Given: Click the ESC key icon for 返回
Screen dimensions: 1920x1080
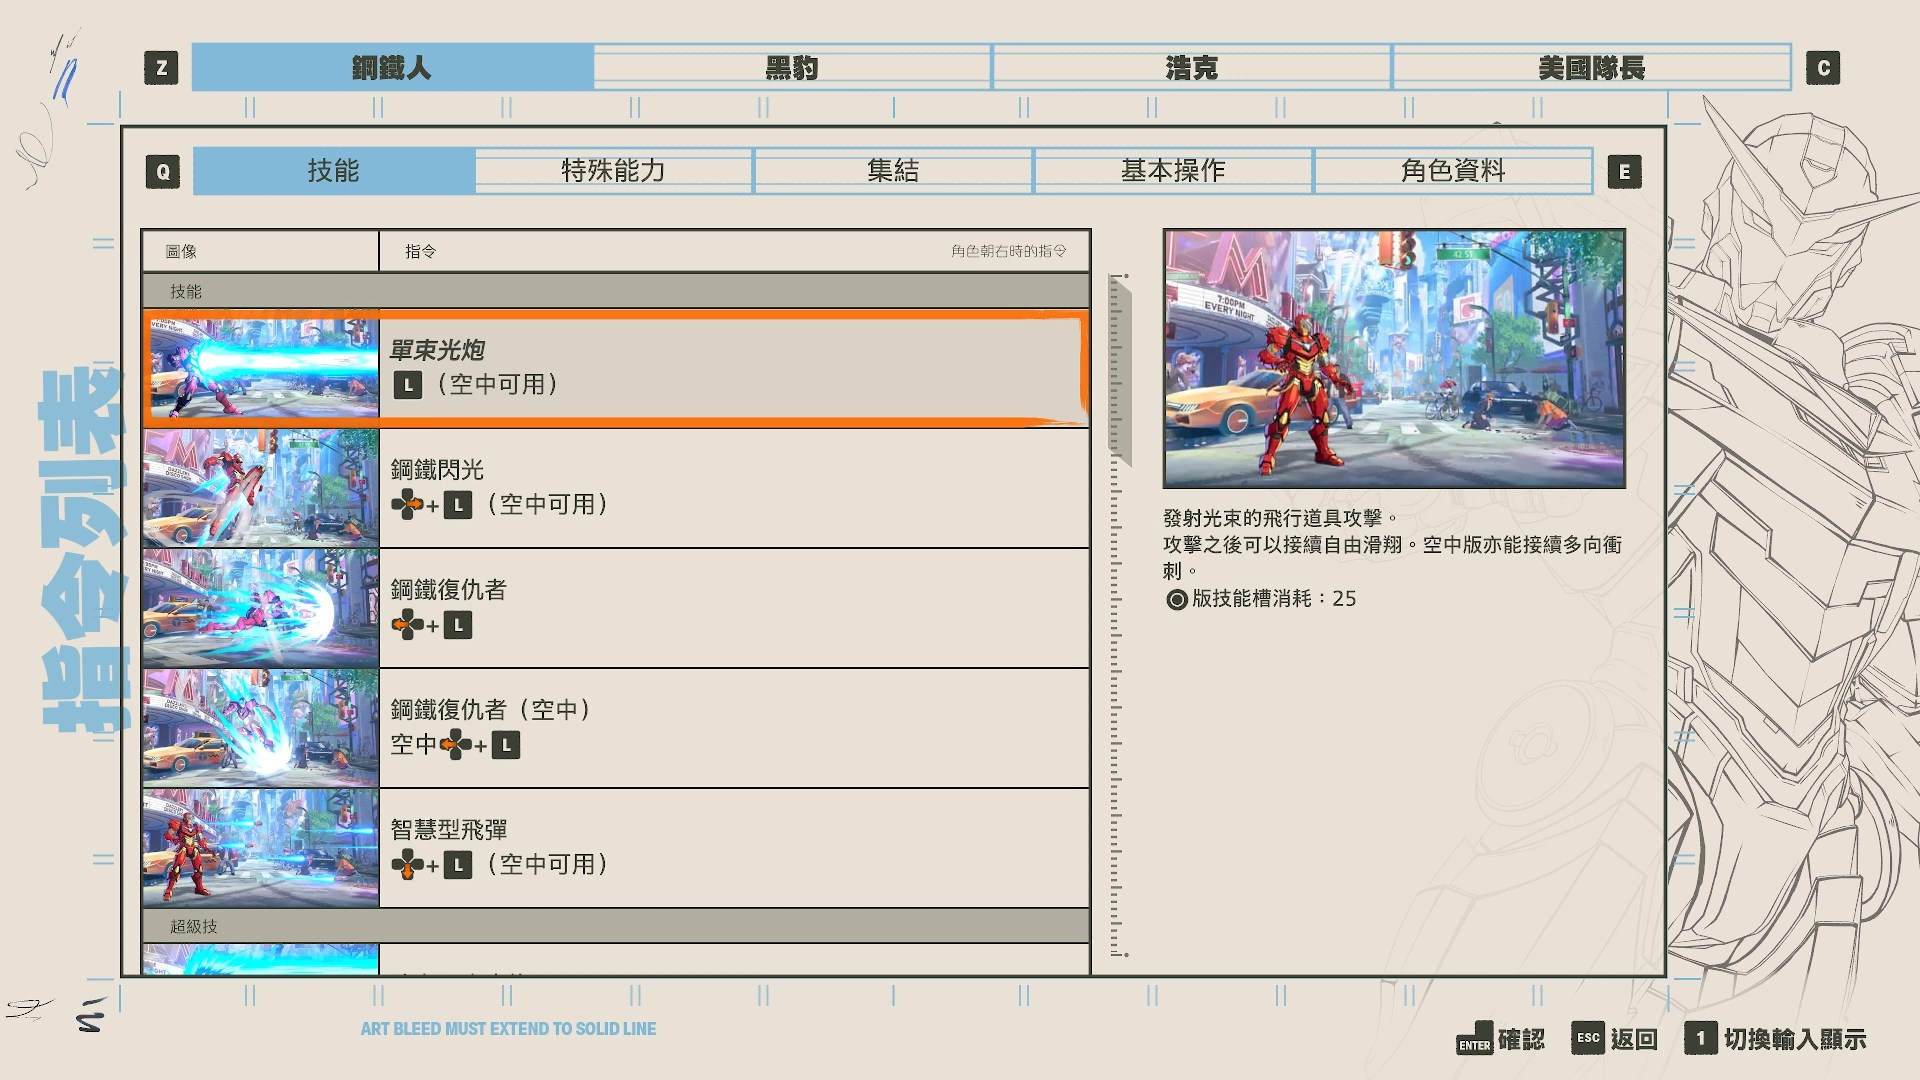Looking at the screenshot, I should 1588,1038.
